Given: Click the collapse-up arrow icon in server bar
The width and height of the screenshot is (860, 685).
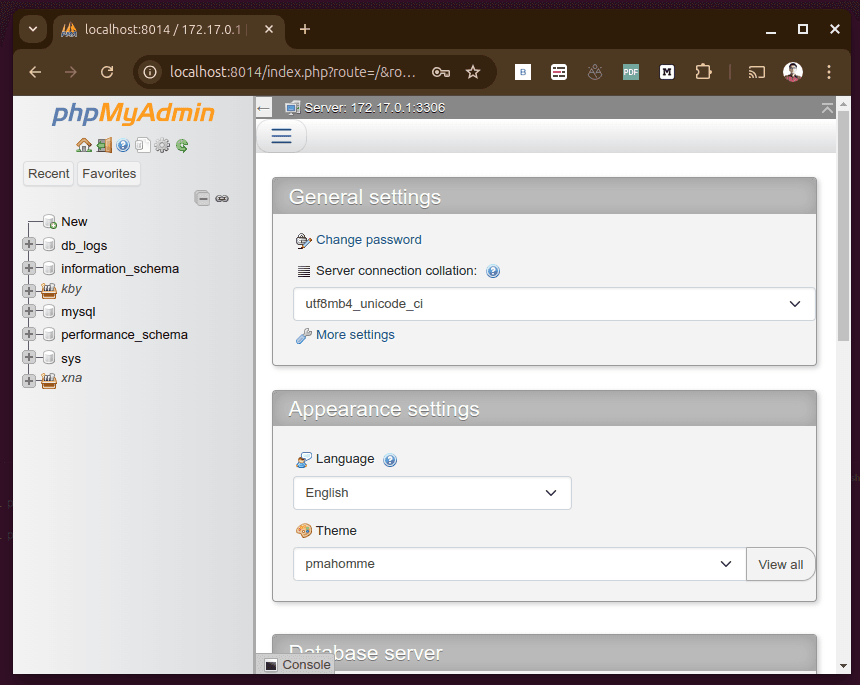Looking at the screenshot, I should [x=827, y=108].
